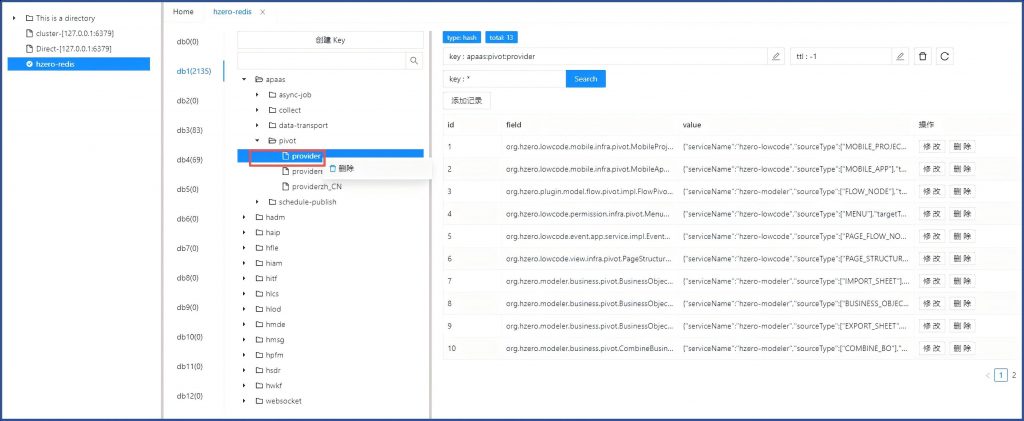Collapse the pivot folder arrow
This screenshot has height=421, width=1024.
(258, 141)
